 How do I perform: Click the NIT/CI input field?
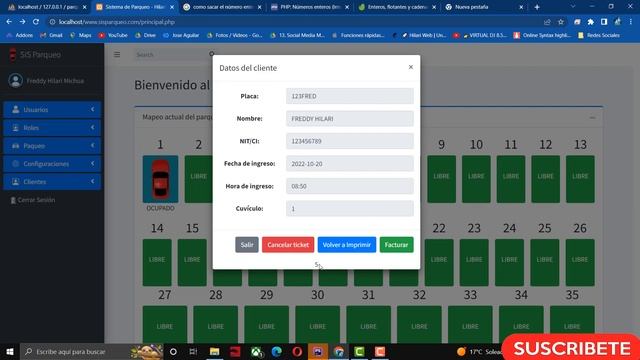point(349,141)
